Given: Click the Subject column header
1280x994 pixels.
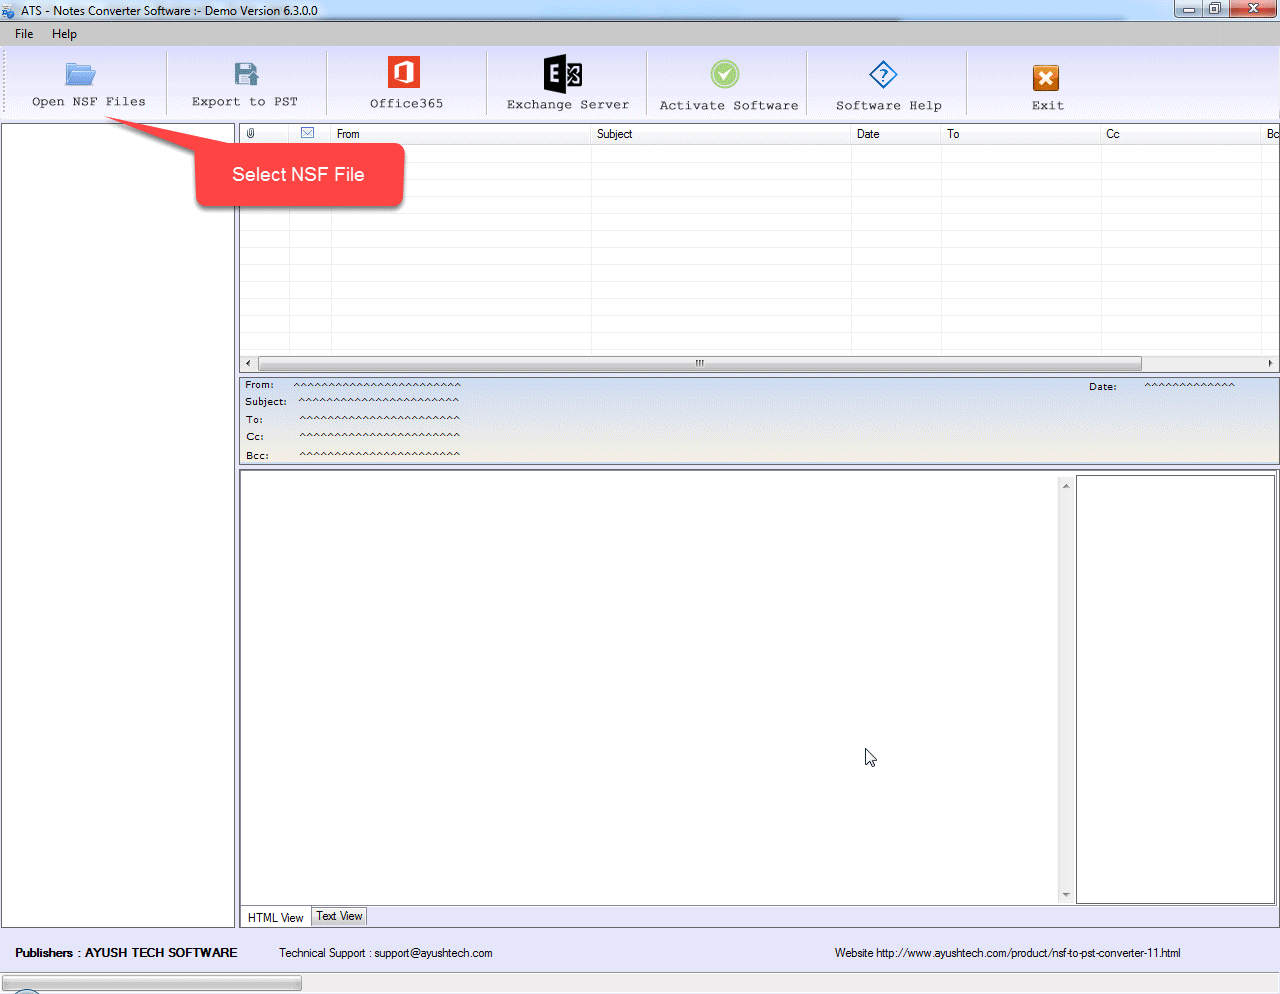Looking at the screenshot, I should [x=614, y=134].
